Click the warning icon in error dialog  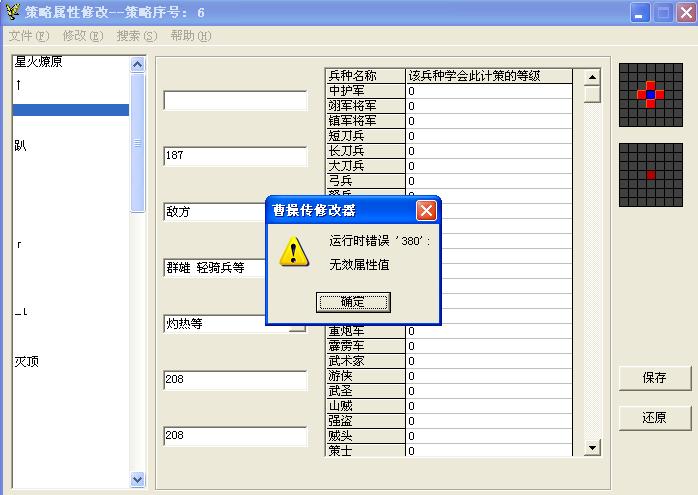pyautogui.click(x=294, y=252)
